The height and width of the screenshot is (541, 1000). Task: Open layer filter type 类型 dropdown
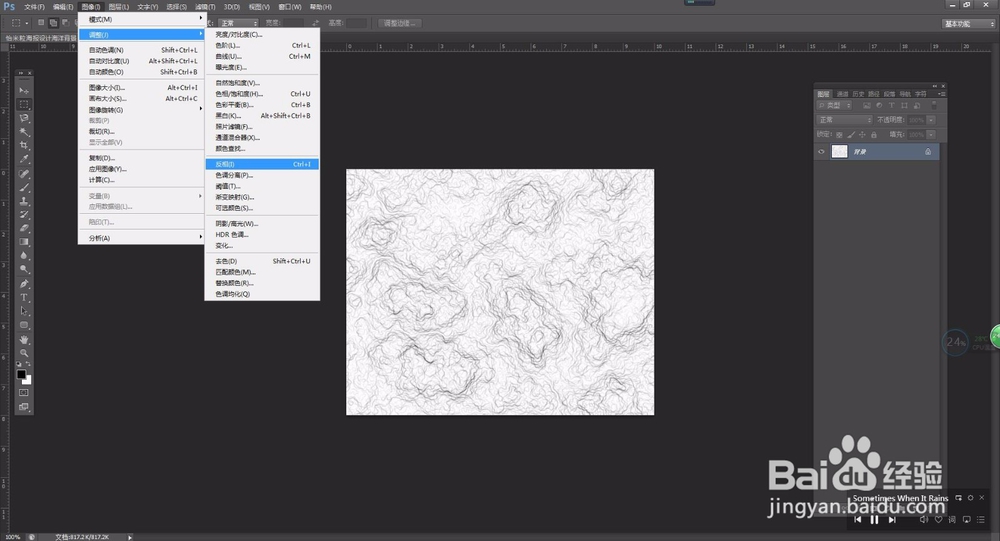834,105
